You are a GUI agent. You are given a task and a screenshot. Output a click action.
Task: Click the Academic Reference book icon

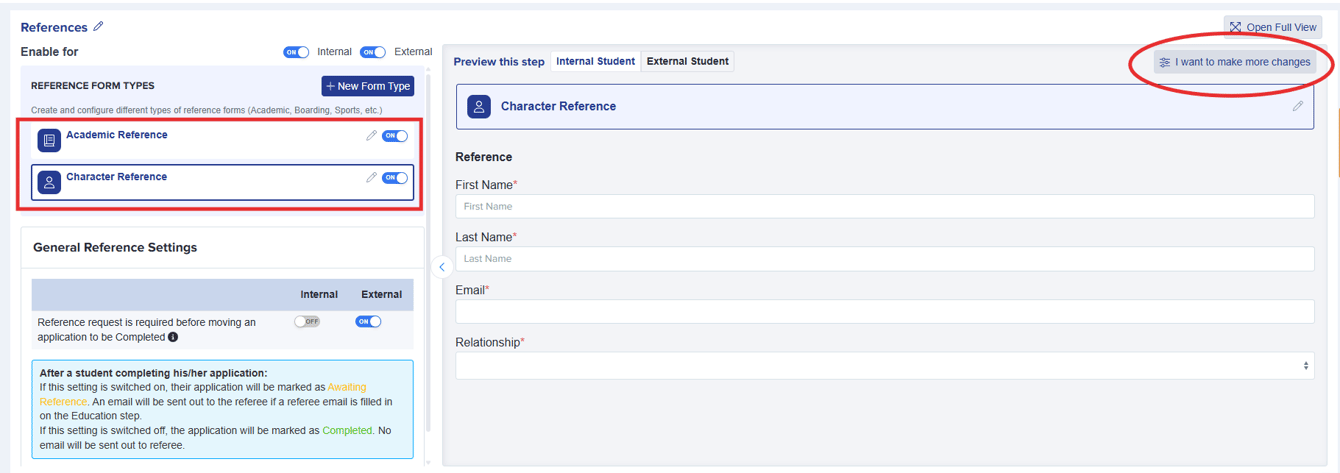coord(49,141)
